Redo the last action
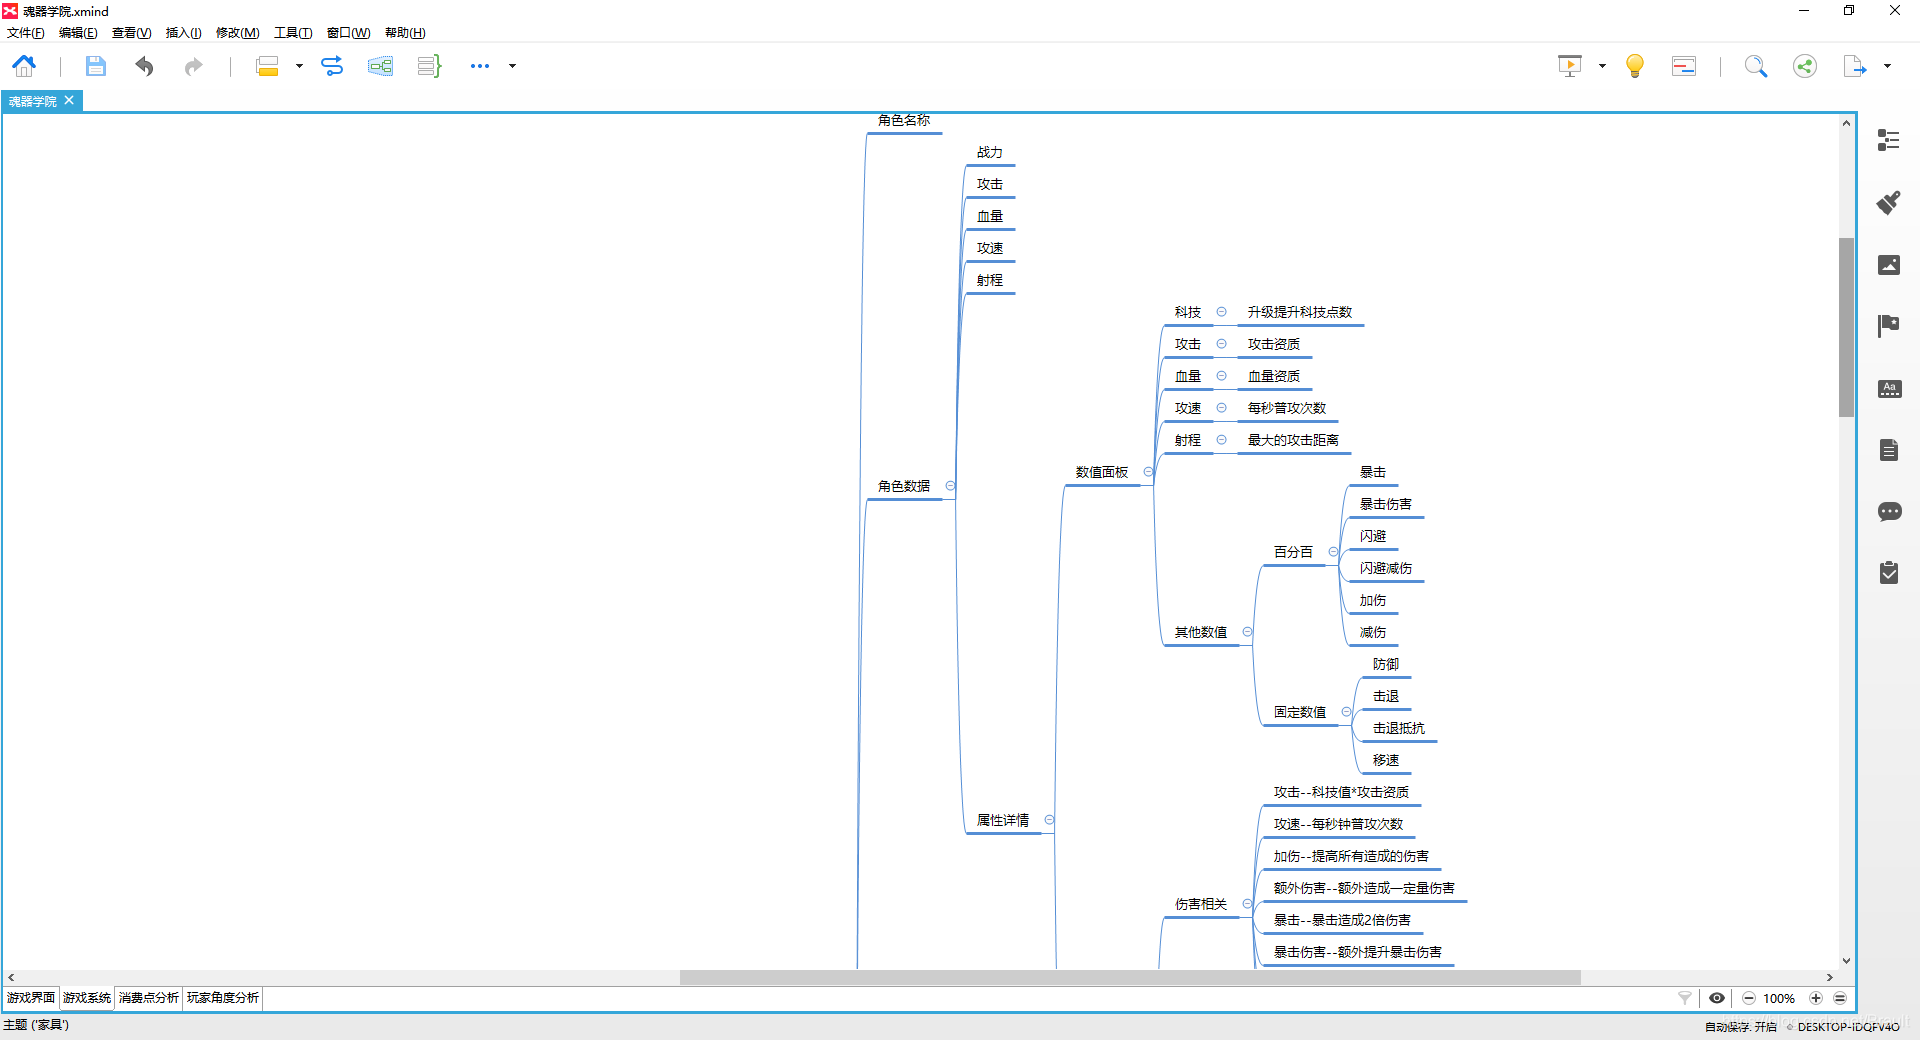The image size is (1920, 1040). pos(193,66)
